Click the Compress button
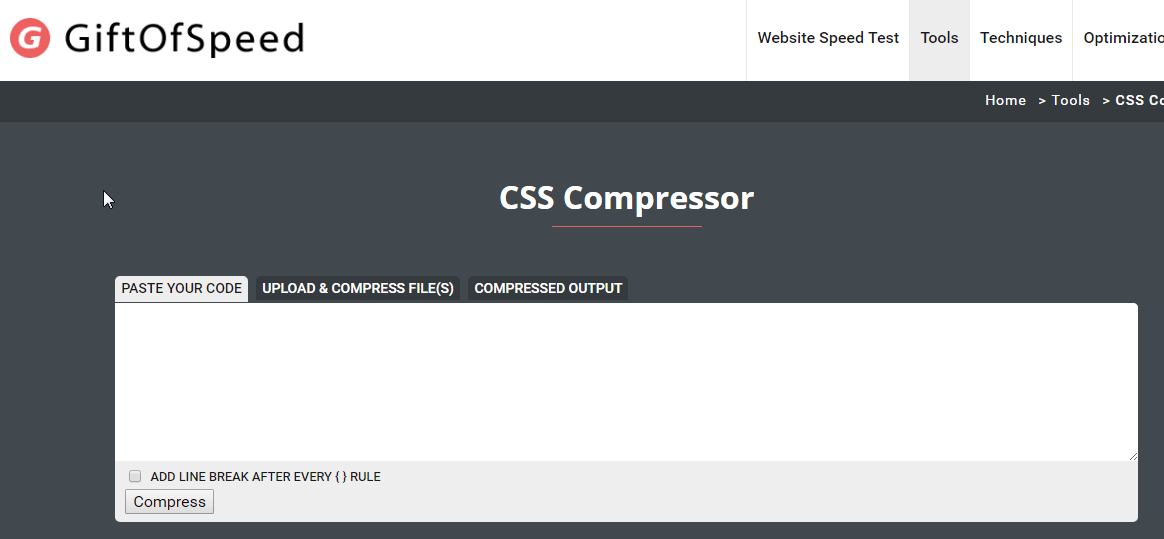Screen dimensions: 1164x539 coord(169,502)
